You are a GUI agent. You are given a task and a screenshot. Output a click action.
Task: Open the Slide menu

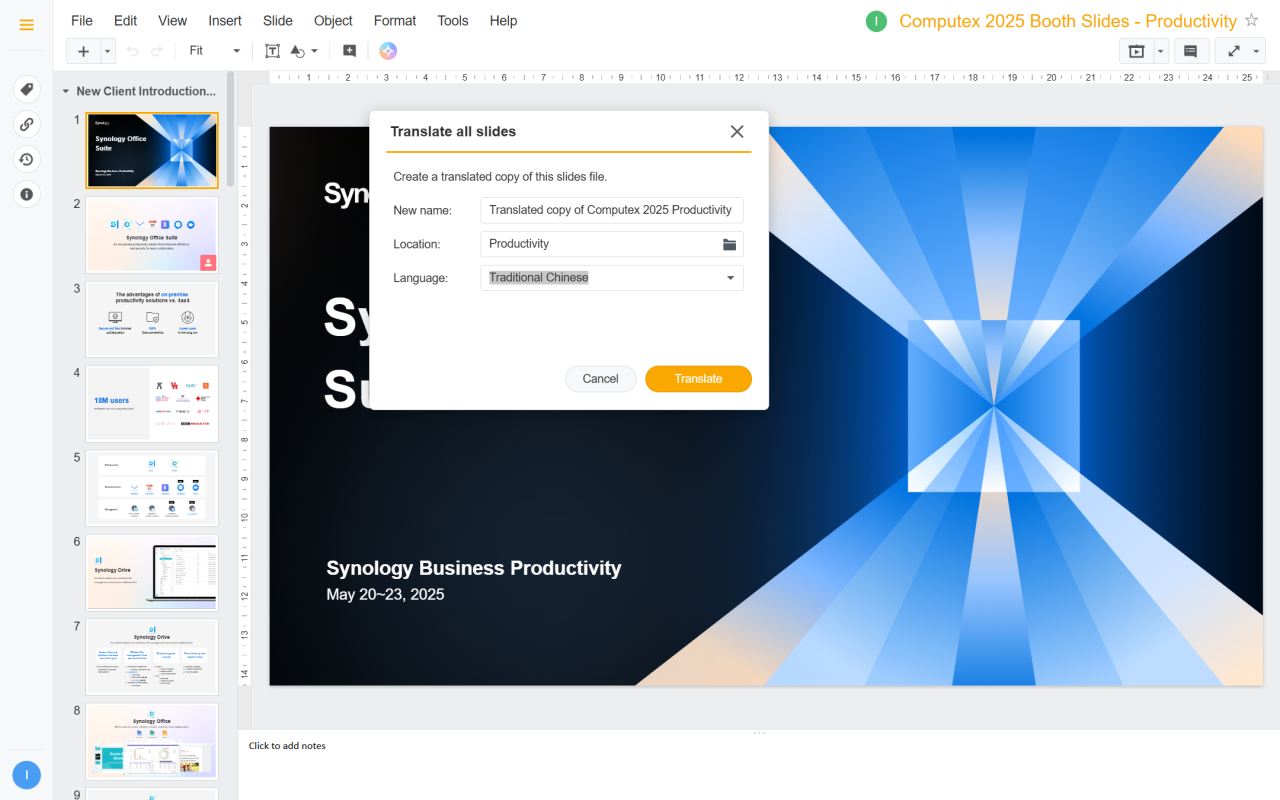pyautogui.click(x=278, y=21)
